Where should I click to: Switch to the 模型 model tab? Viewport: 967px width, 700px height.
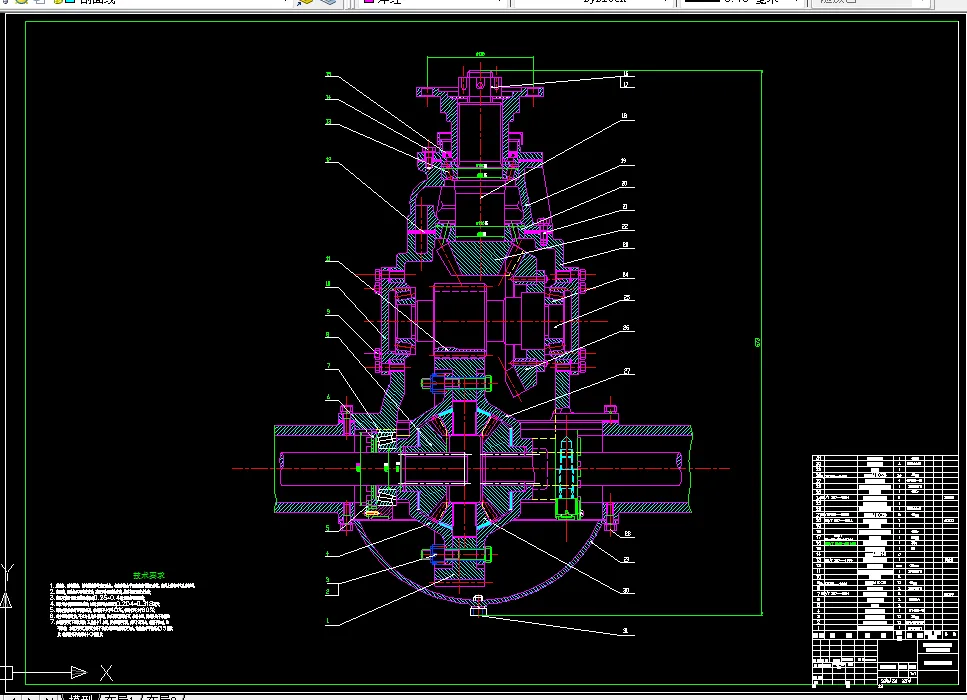pyautogui.click(x=80, y=698)
